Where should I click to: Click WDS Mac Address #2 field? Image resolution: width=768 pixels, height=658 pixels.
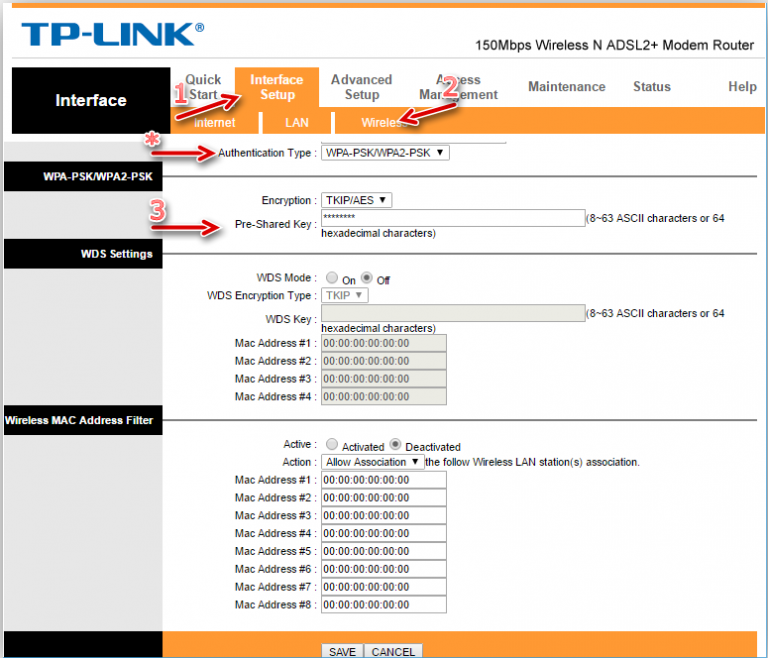384,361
